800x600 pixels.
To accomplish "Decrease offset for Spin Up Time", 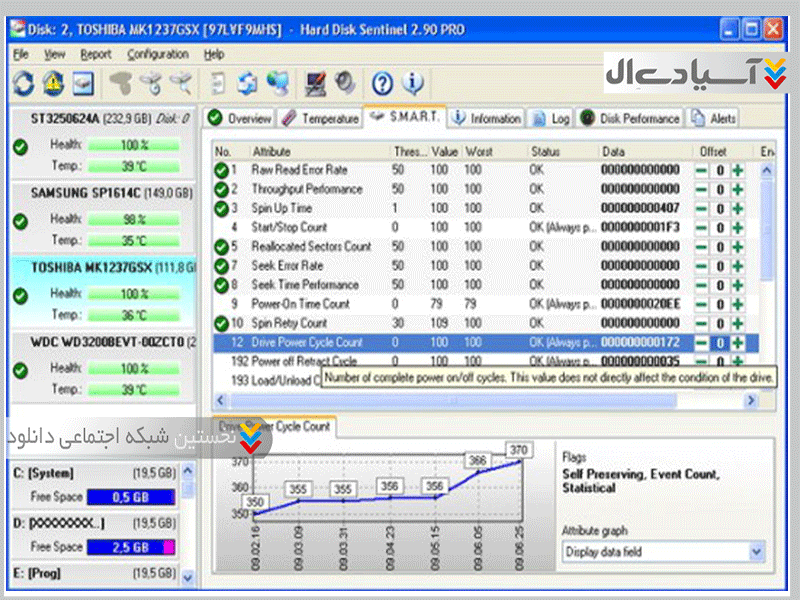I will click(x=701, y=209).
